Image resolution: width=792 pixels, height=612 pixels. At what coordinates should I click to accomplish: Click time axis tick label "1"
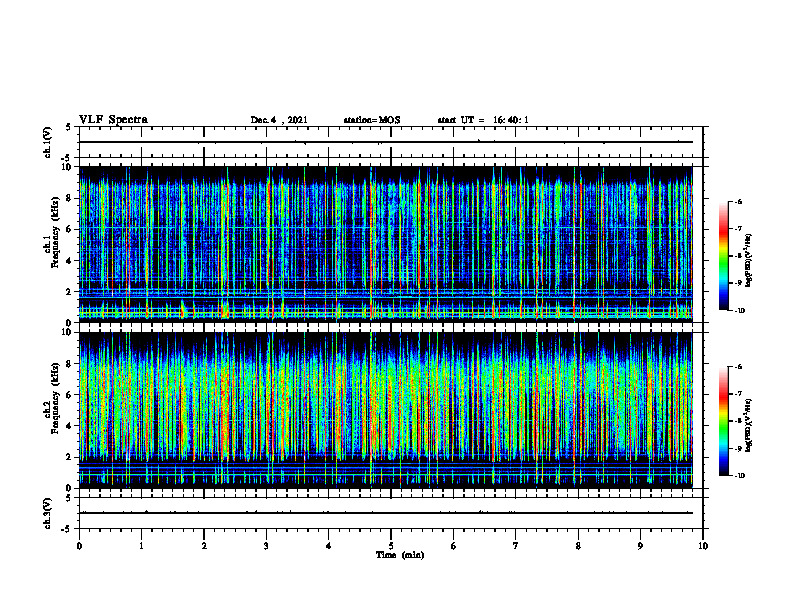click(x=141, y=546)
